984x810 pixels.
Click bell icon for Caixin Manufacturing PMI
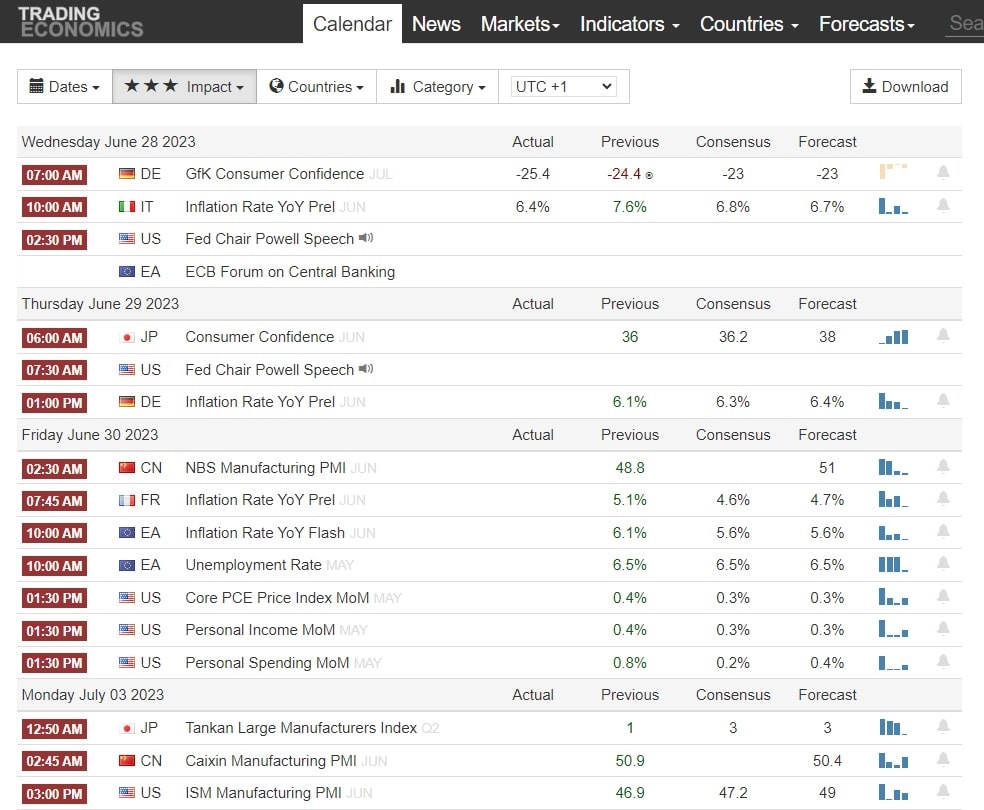pyautogui.click(x=943, y=759)
